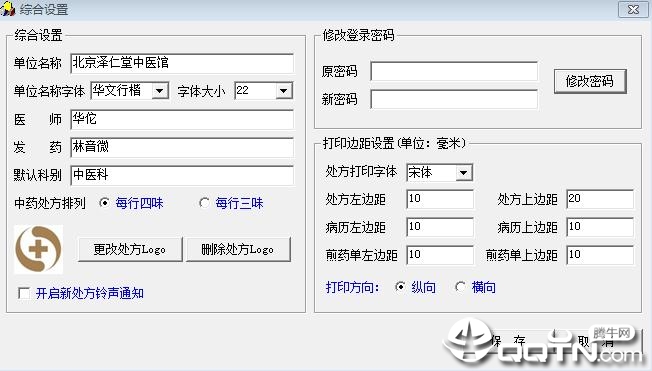Click 修改登录密码 group title
652x371 pixels.
358,35
